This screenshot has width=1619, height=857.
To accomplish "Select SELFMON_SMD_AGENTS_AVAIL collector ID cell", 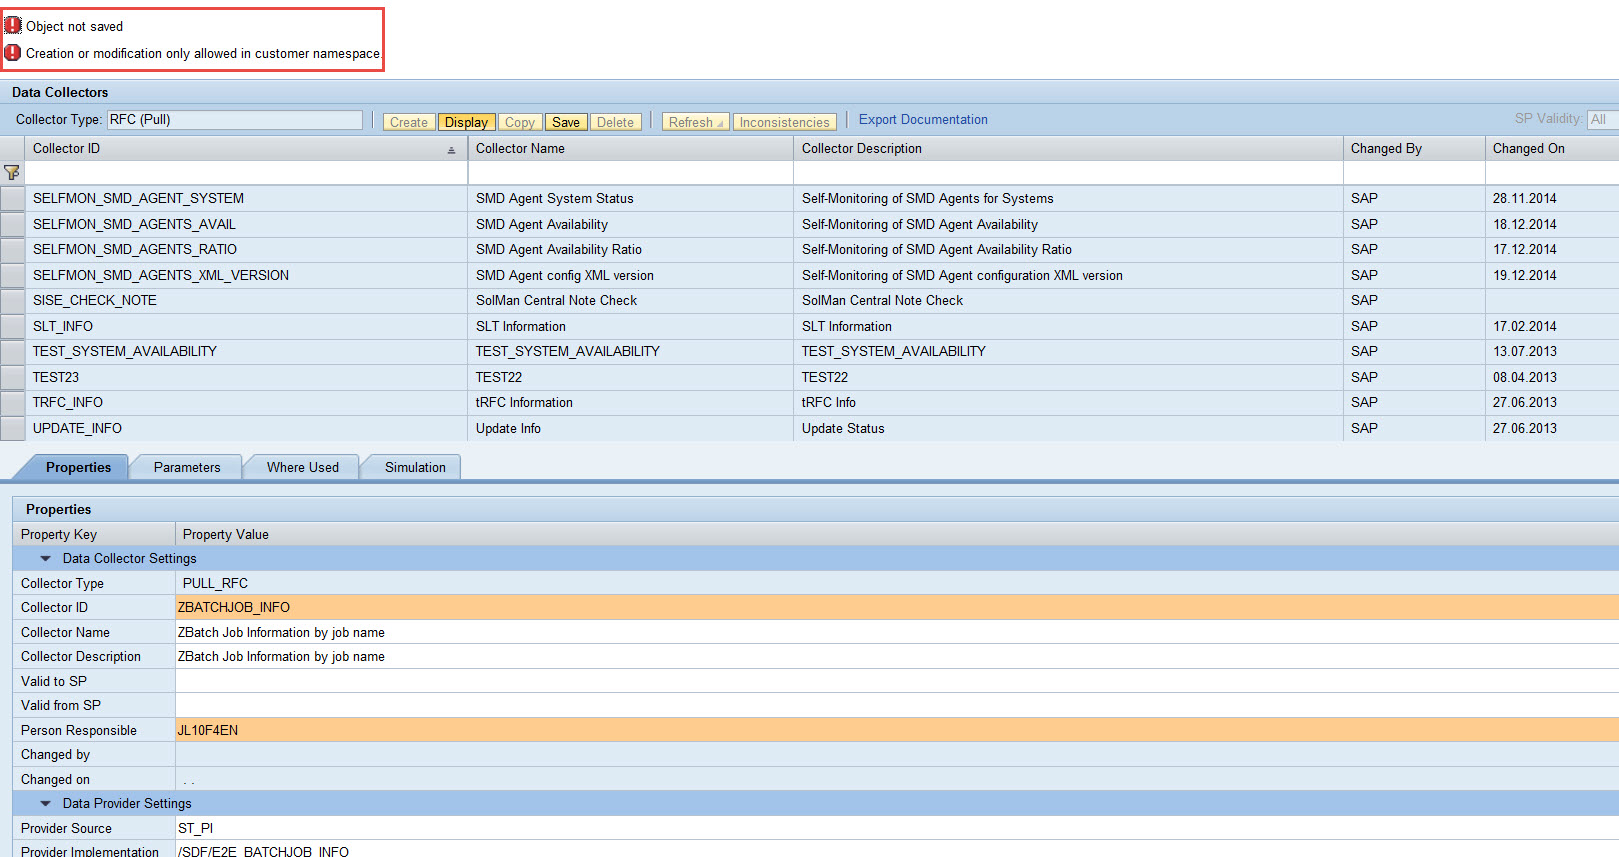I will [x=246, y=224].
